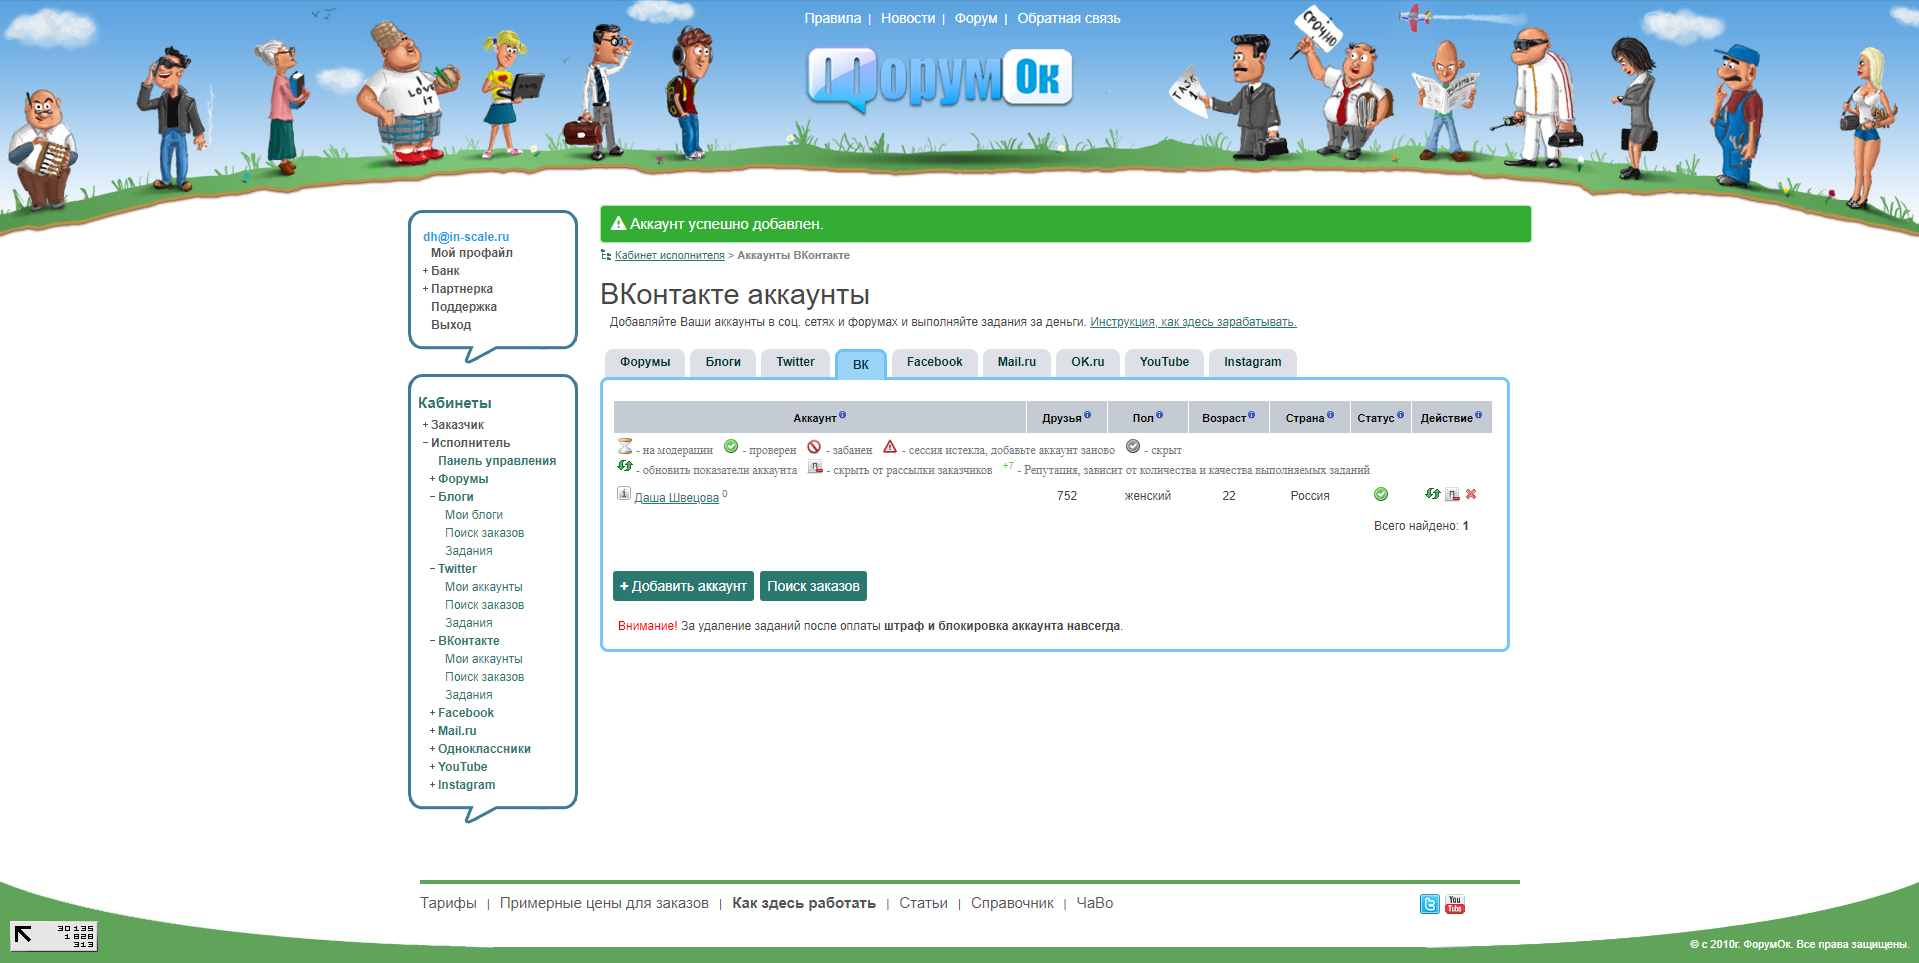The height and width of the screenshot is (963, 1919).
Task: Open the Mail.ru tab
Action: pyautogui.click(x=1017, y=362)
